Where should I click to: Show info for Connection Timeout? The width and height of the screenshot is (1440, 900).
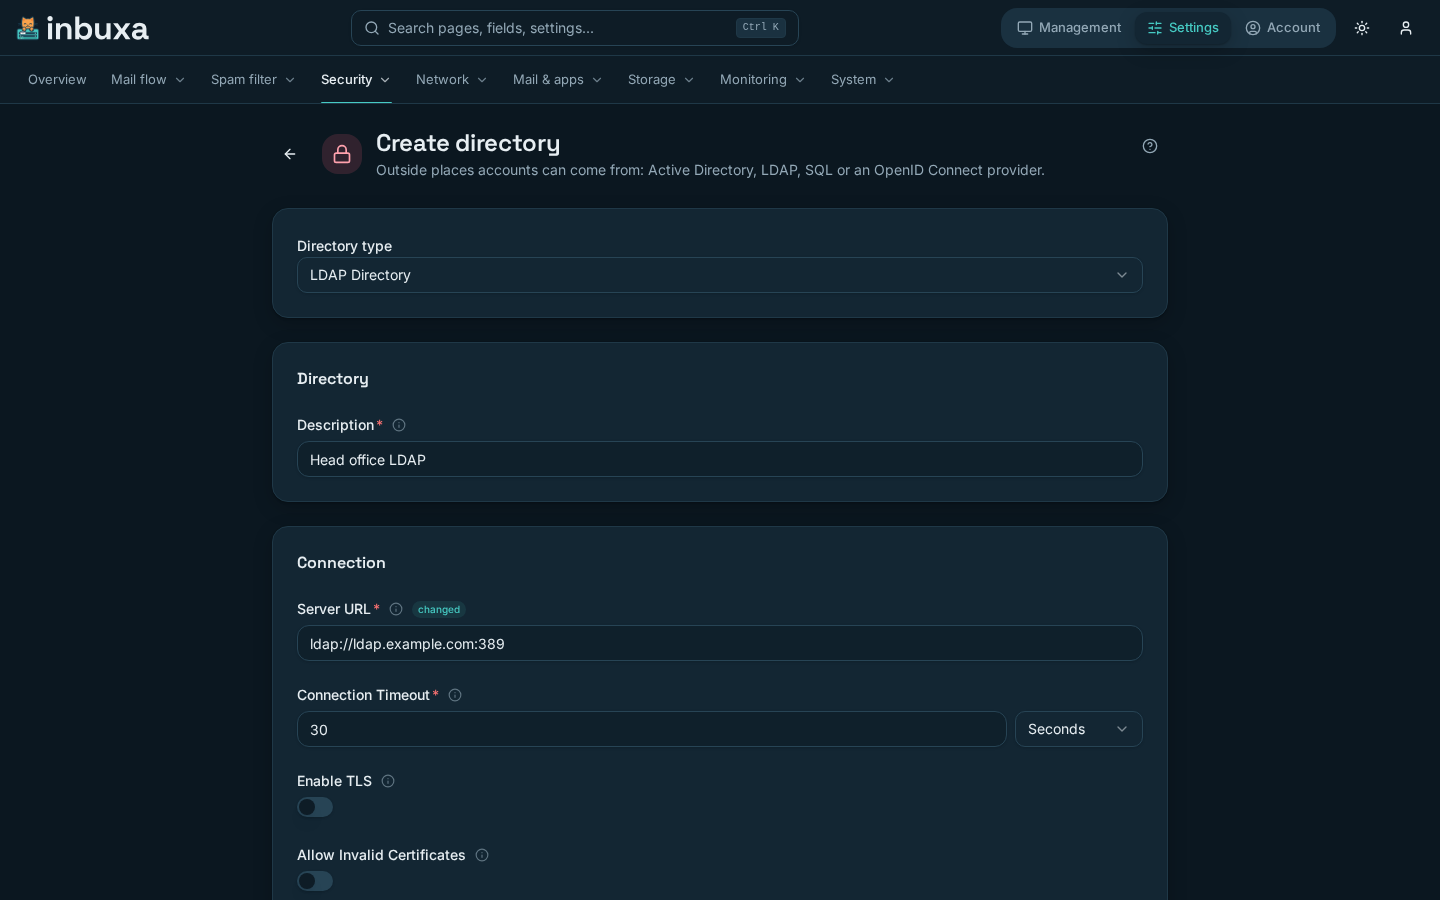tap(455, 695)
